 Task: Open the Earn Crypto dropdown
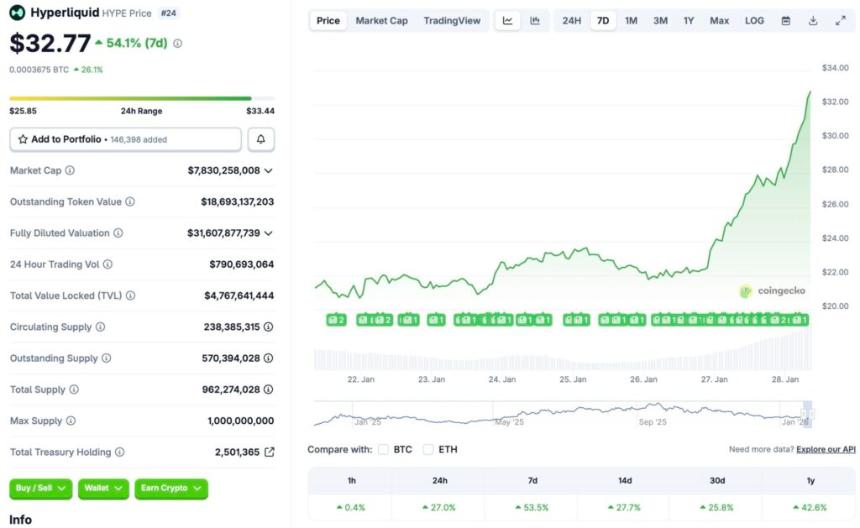pyautogui.click(x=171, y=489)
